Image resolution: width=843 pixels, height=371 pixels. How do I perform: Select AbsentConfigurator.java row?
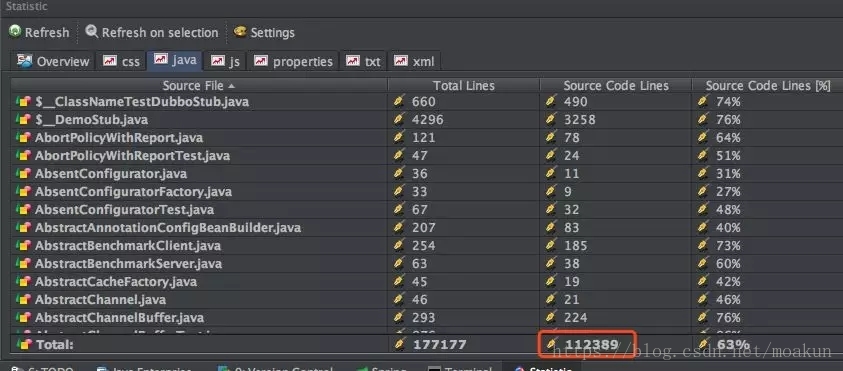[x=427, y=174]
